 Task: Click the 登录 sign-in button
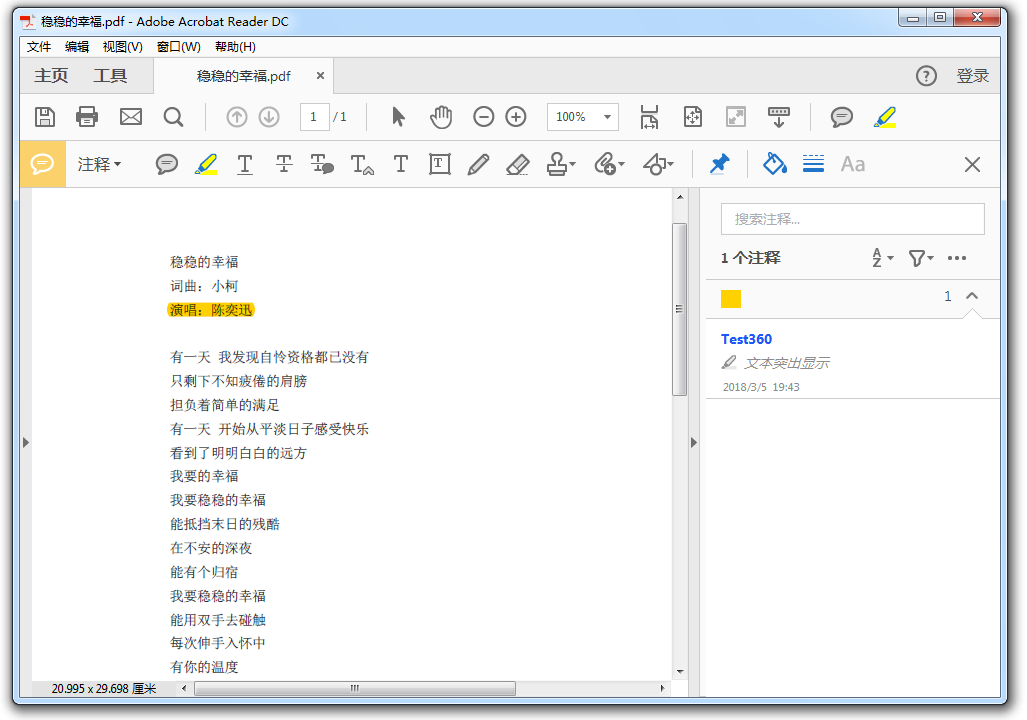972,76
